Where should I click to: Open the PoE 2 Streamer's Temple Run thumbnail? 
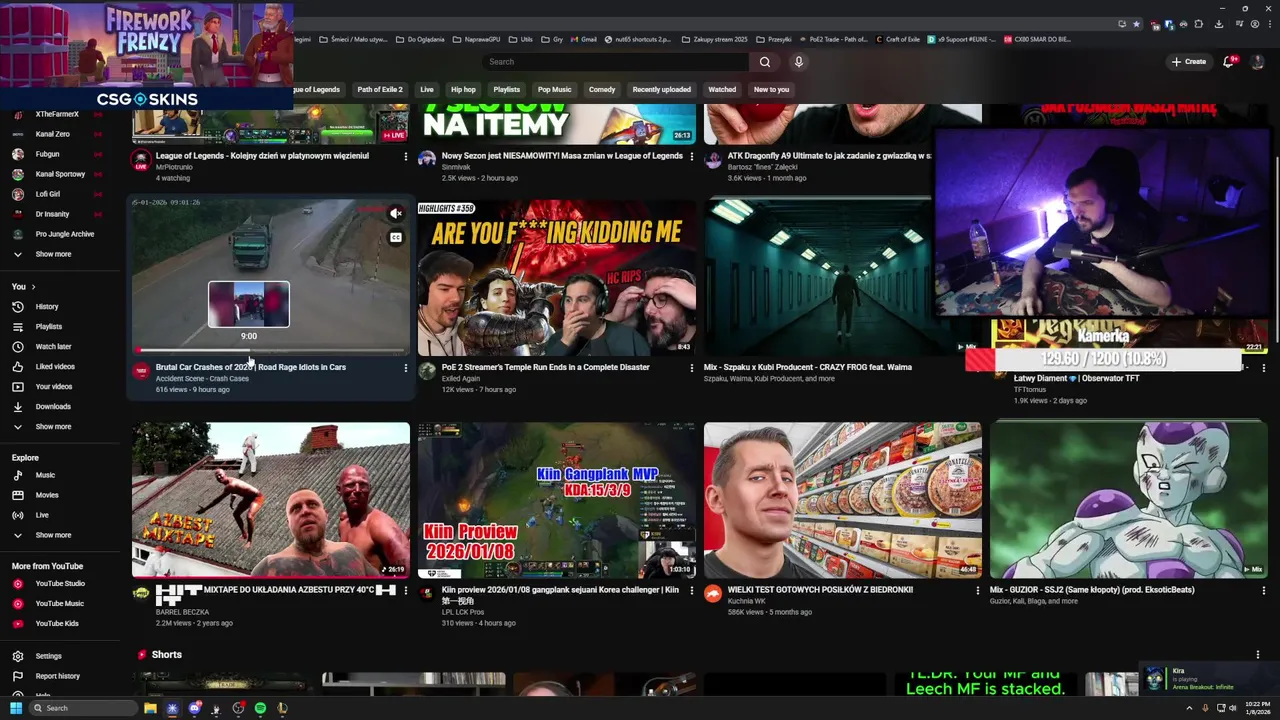pos(557,277)
